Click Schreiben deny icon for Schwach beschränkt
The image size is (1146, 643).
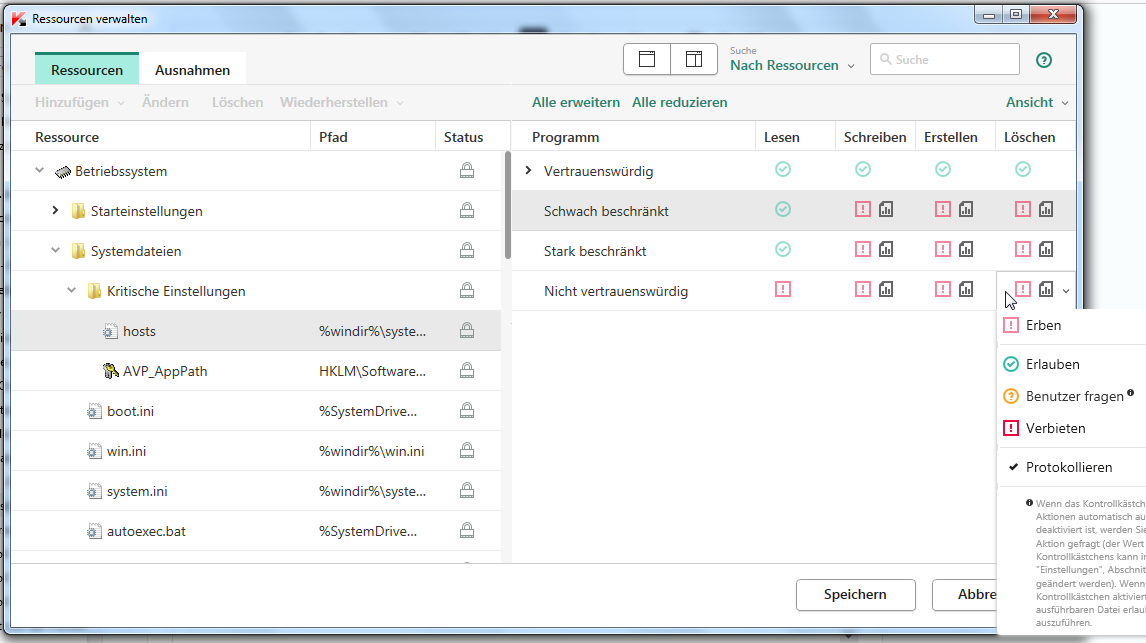tap(863, 209)
